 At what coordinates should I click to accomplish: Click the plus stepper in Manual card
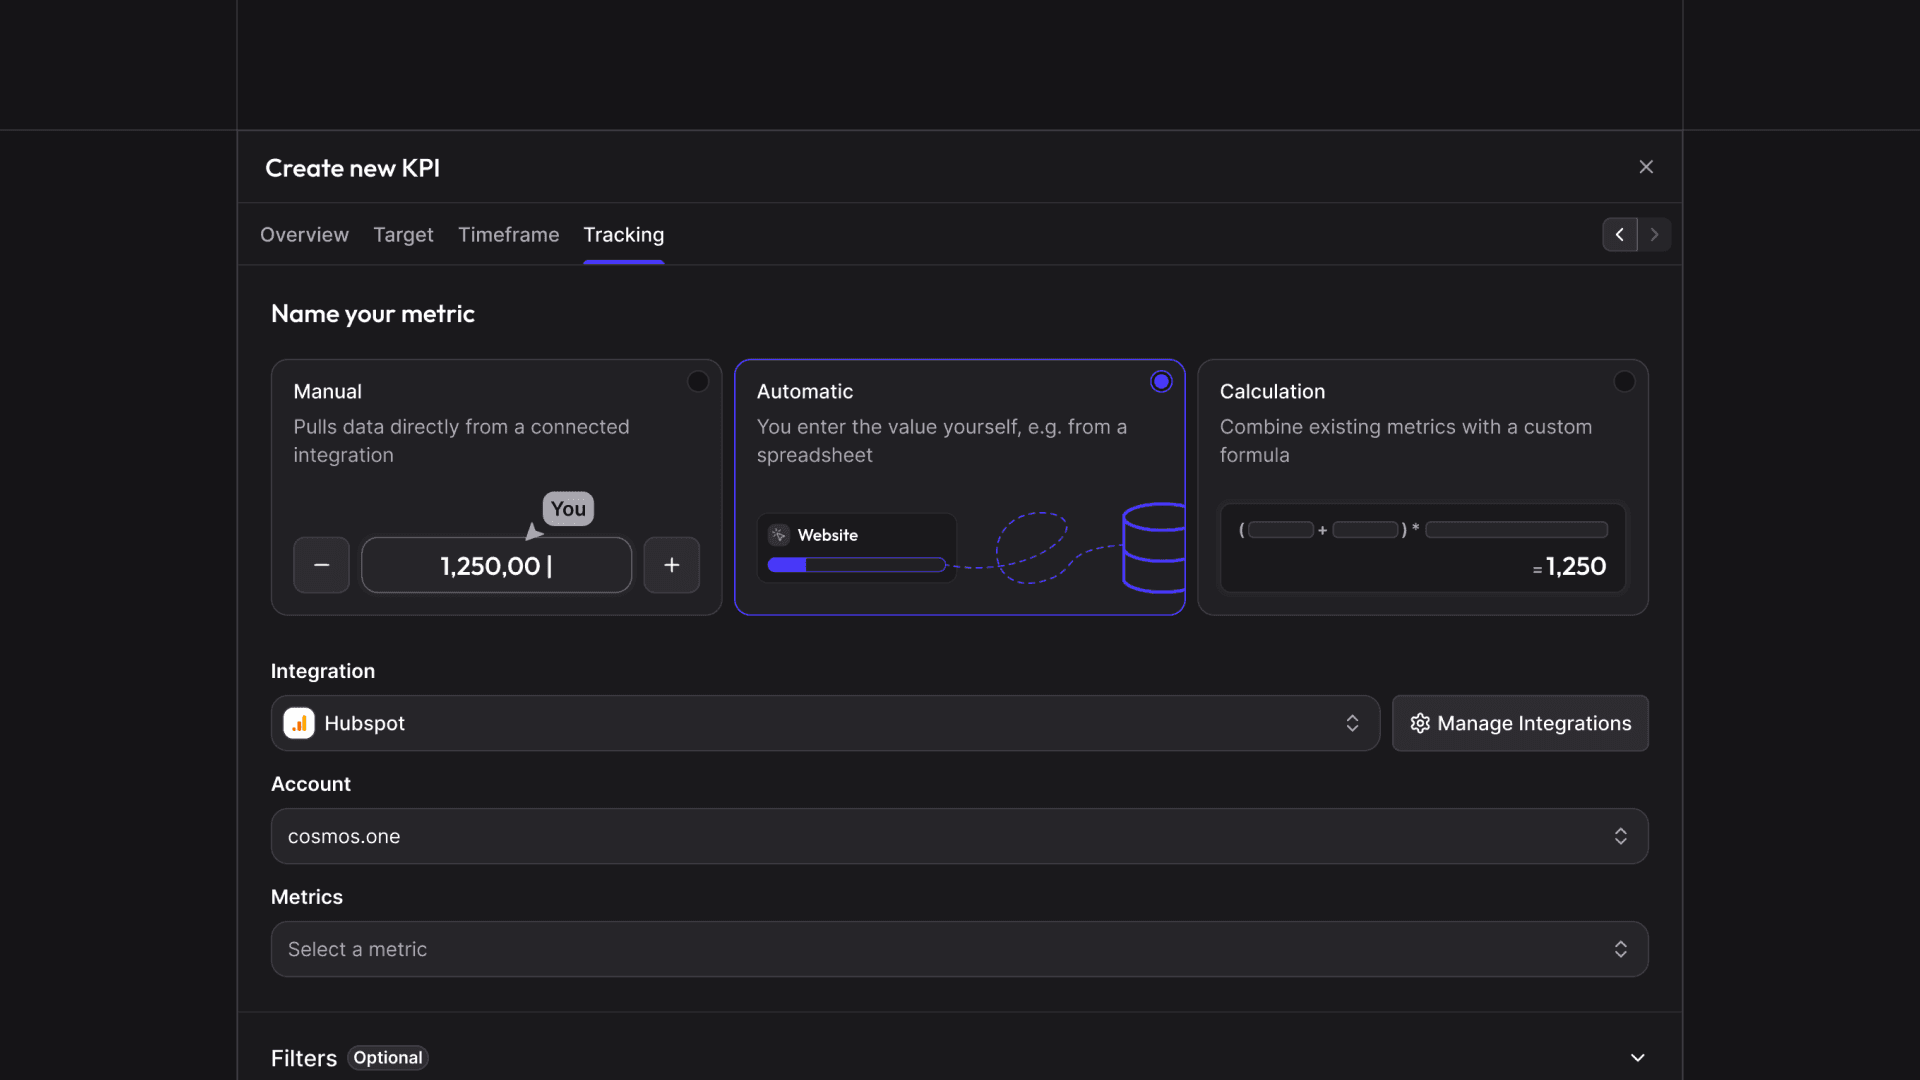coord(672,565)
